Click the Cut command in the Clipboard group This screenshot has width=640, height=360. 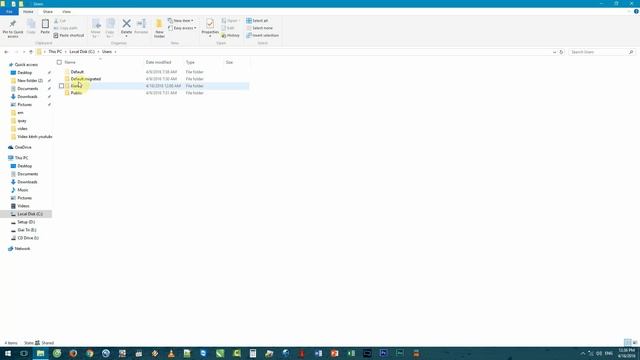[x=60, y=21]
